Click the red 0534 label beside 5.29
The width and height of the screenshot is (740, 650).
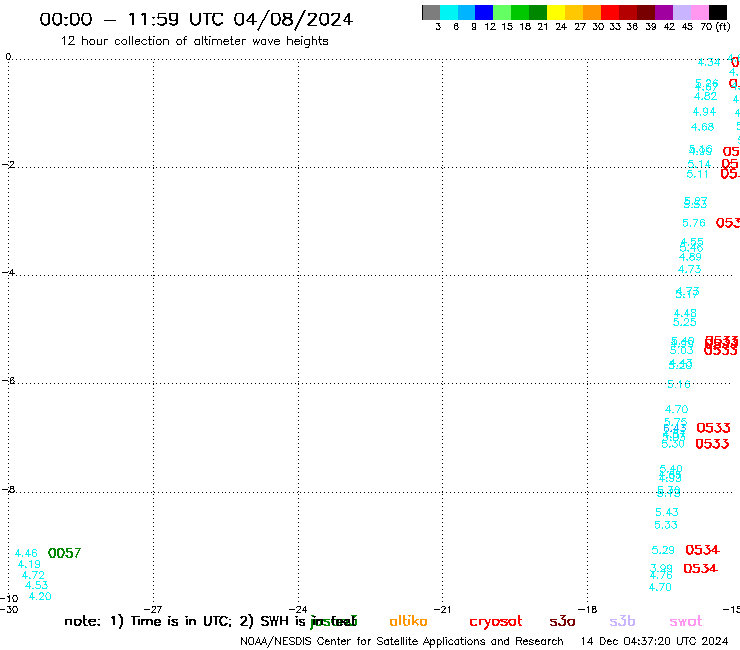pos(702,550)
